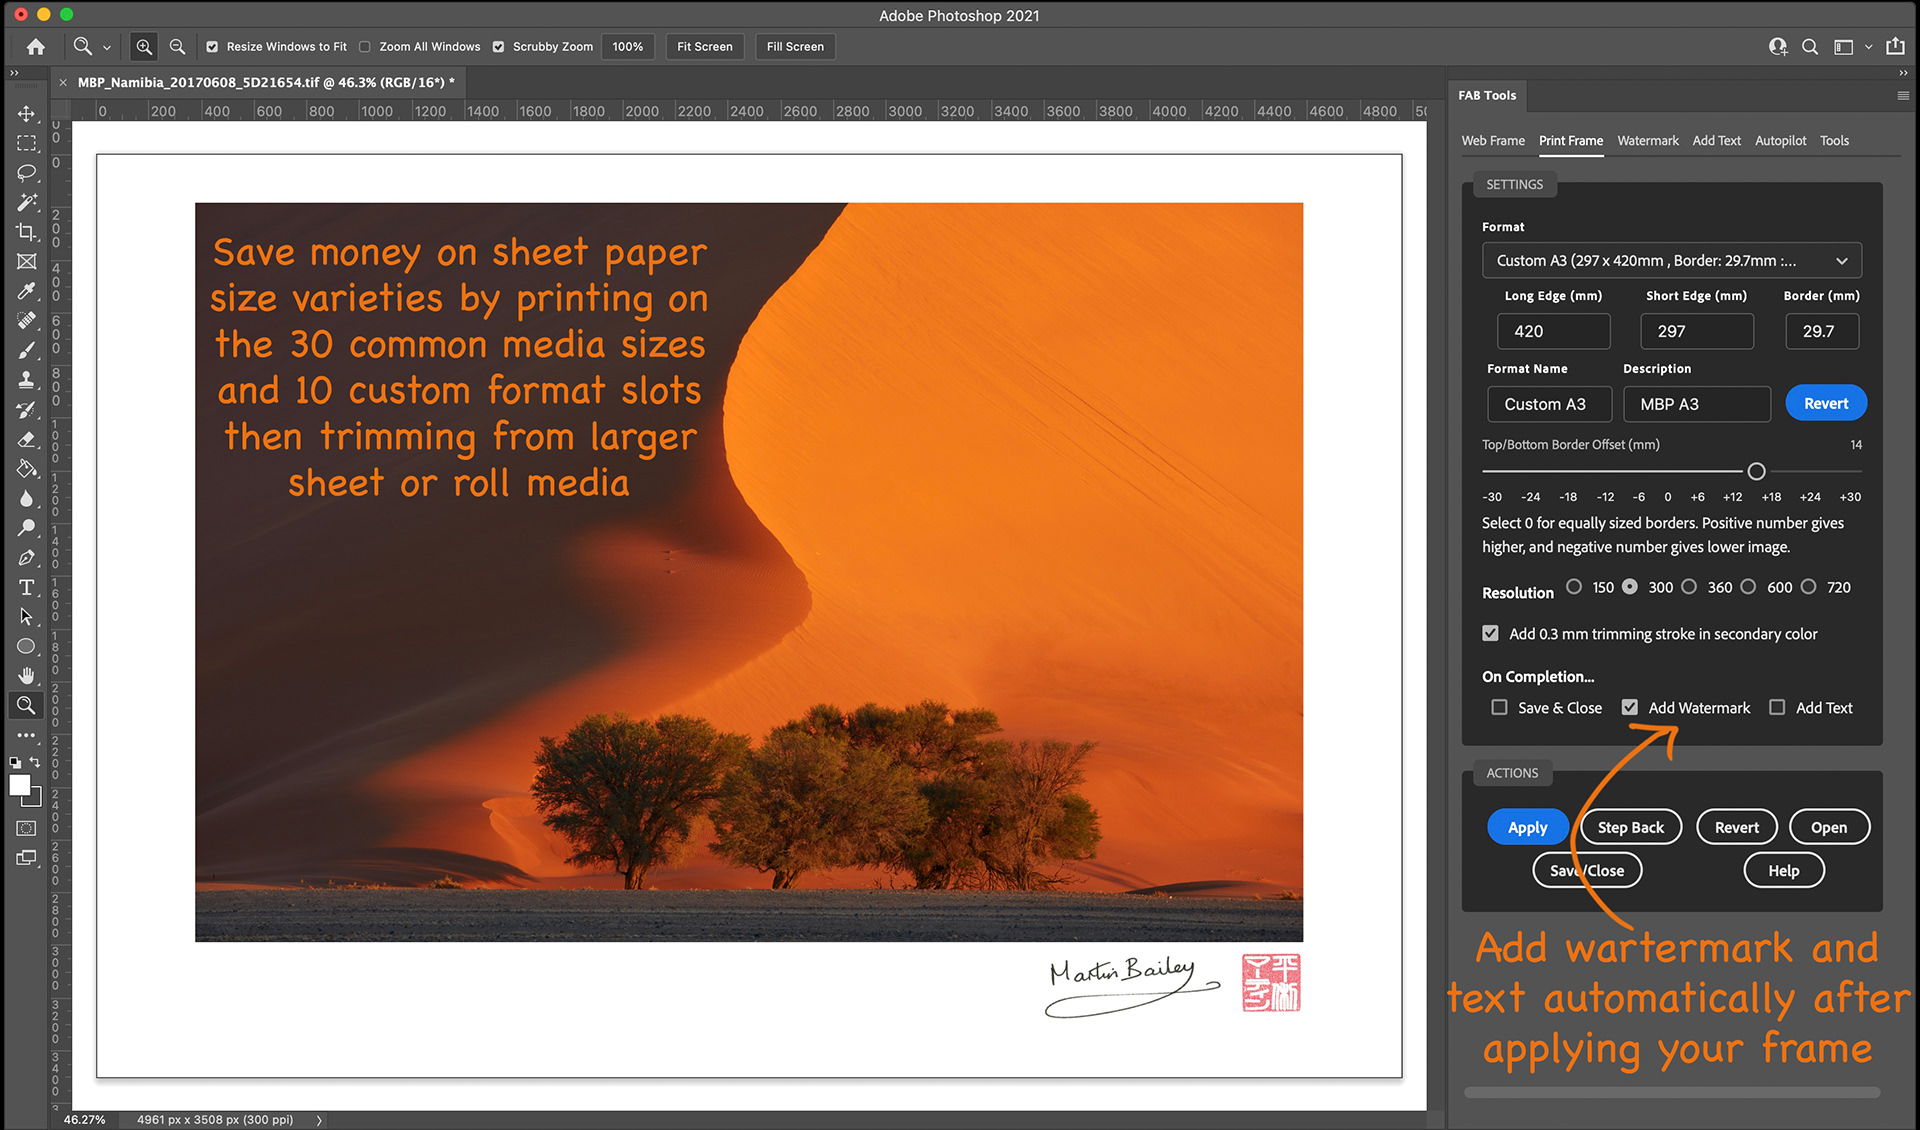Select the Horizontal Type tool
Screen dimensions: 1920x1130
27,587
